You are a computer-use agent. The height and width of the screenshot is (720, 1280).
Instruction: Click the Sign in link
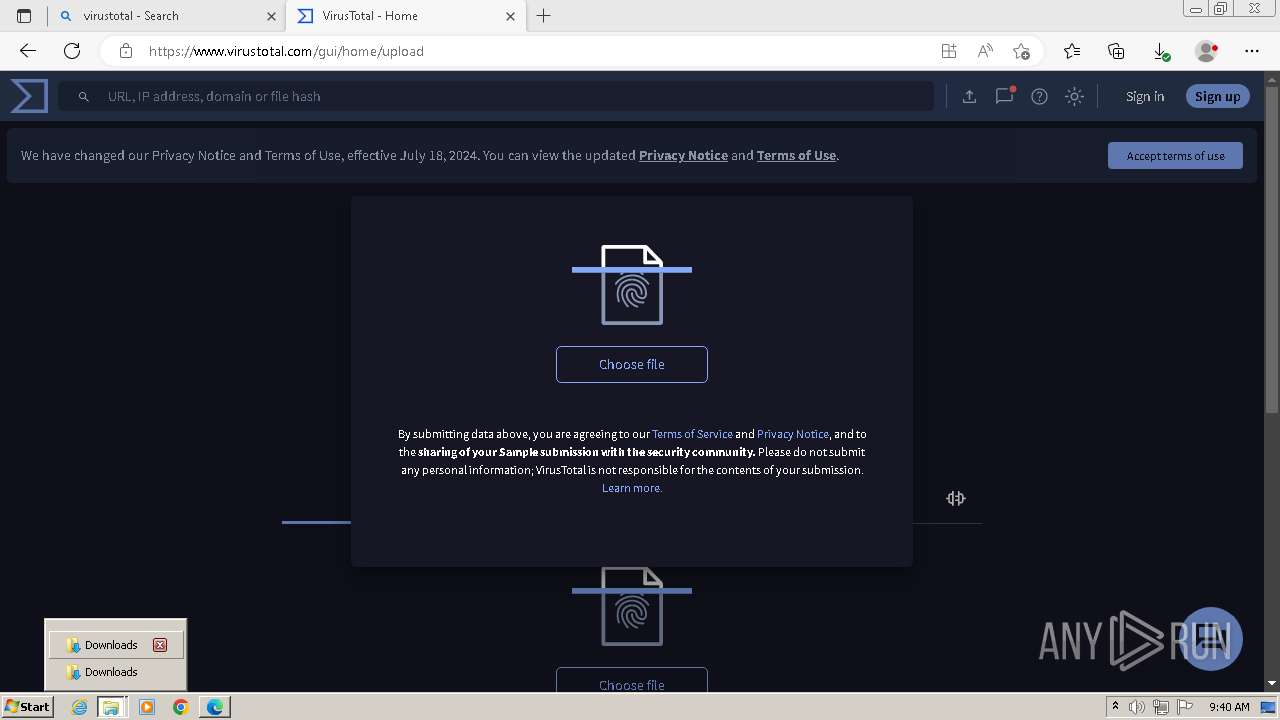tap(1145, 96)
